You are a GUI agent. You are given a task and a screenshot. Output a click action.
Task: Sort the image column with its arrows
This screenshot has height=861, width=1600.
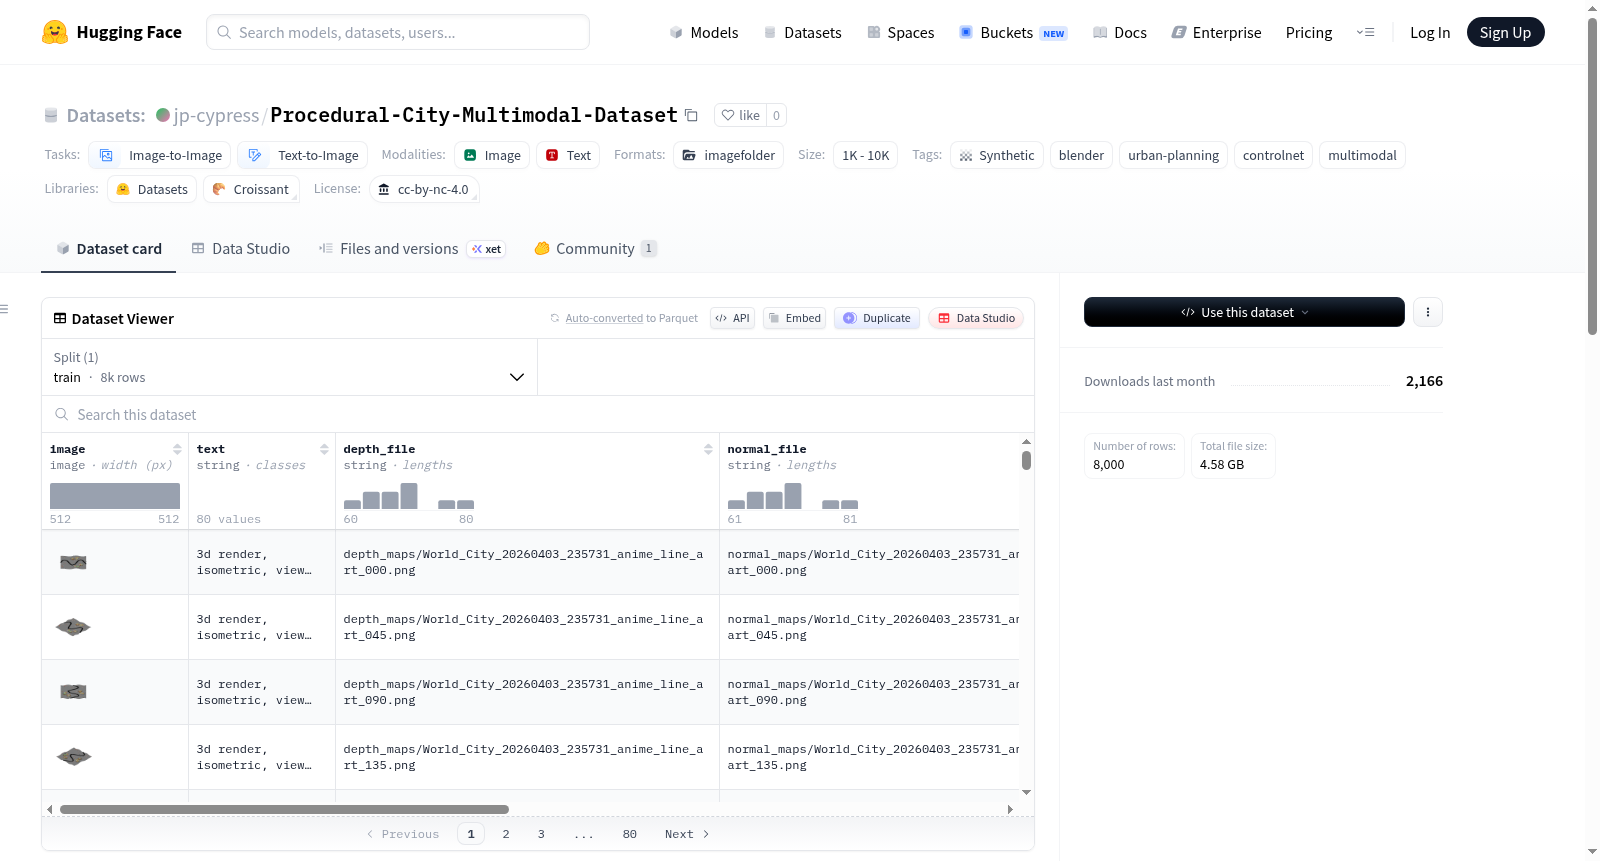point(177,449)
